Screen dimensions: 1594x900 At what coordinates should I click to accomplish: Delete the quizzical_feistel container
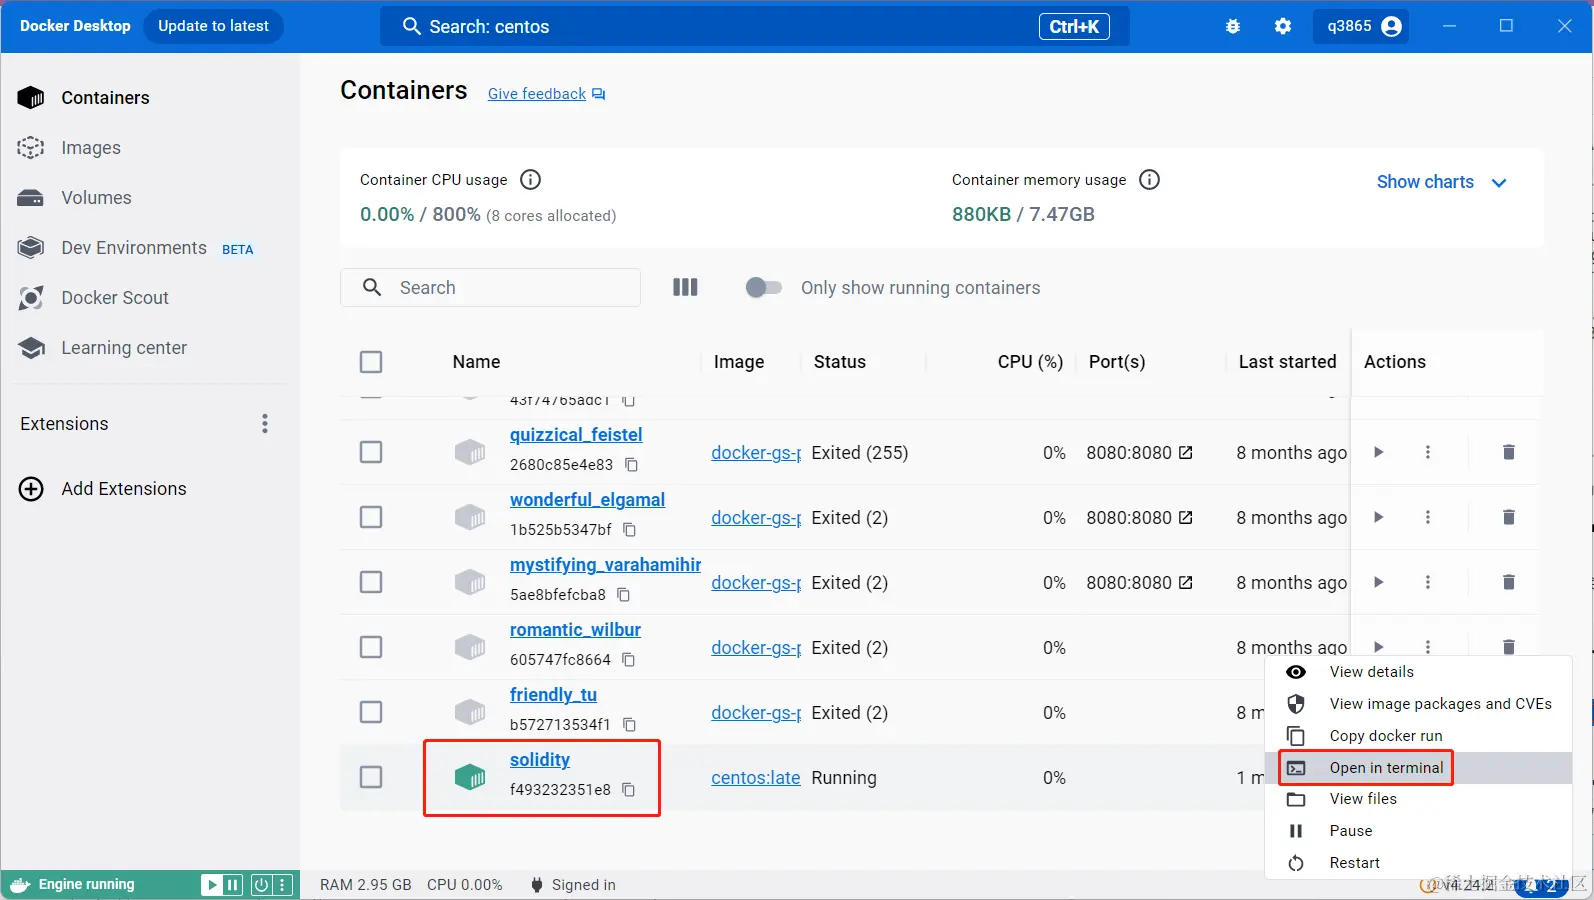1509,453
